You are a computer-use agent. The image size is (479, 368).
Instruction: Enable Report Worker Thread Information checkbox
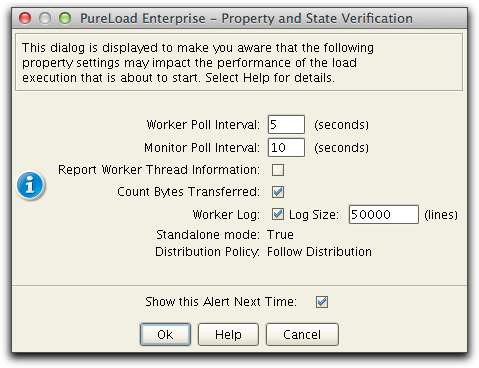point(278,170)
